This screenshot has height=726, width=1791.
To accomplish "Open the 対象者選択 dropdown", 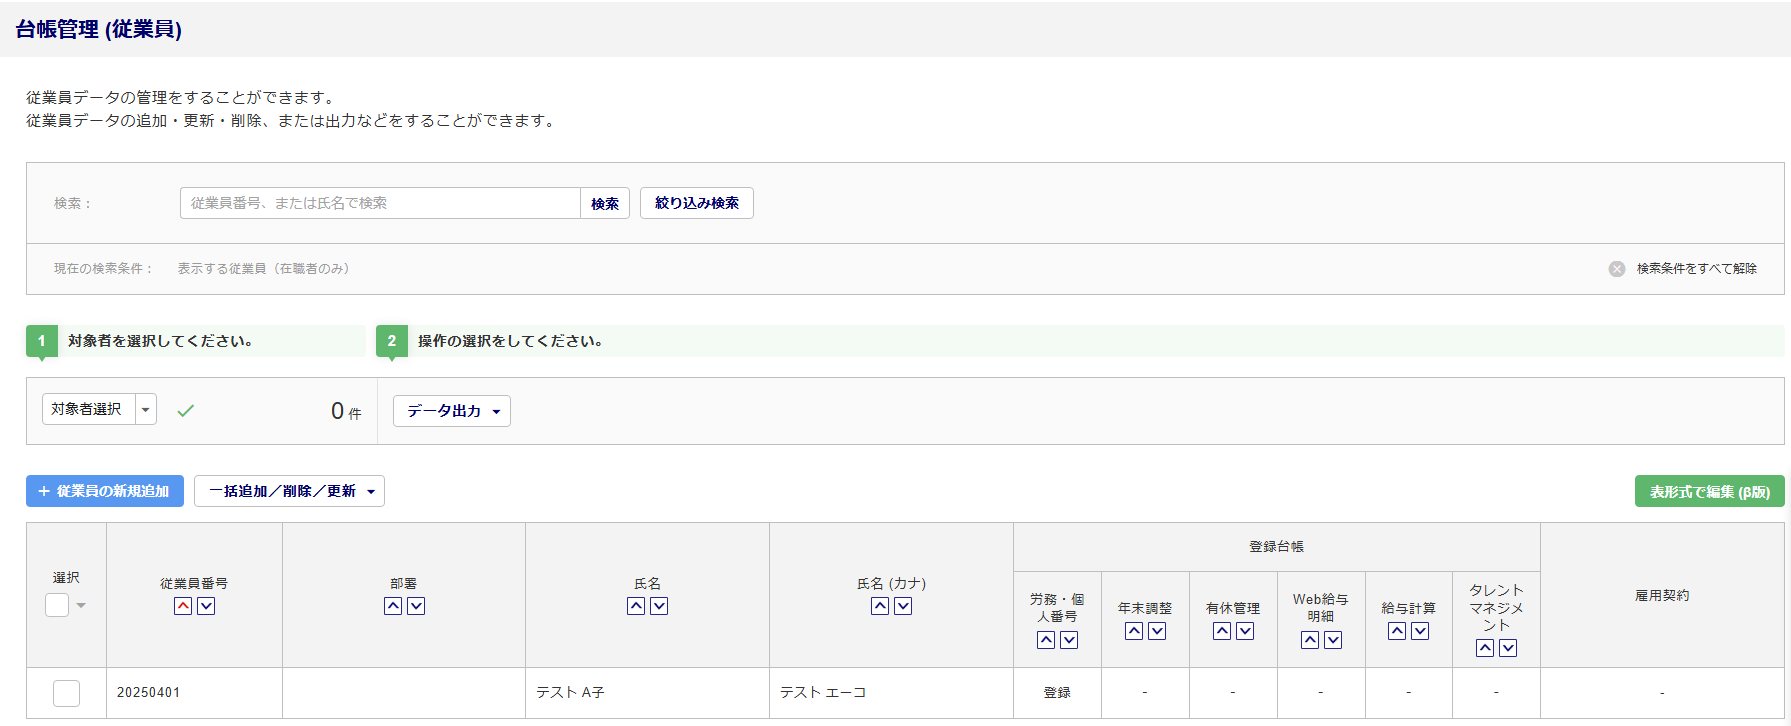I will [99, 409].
